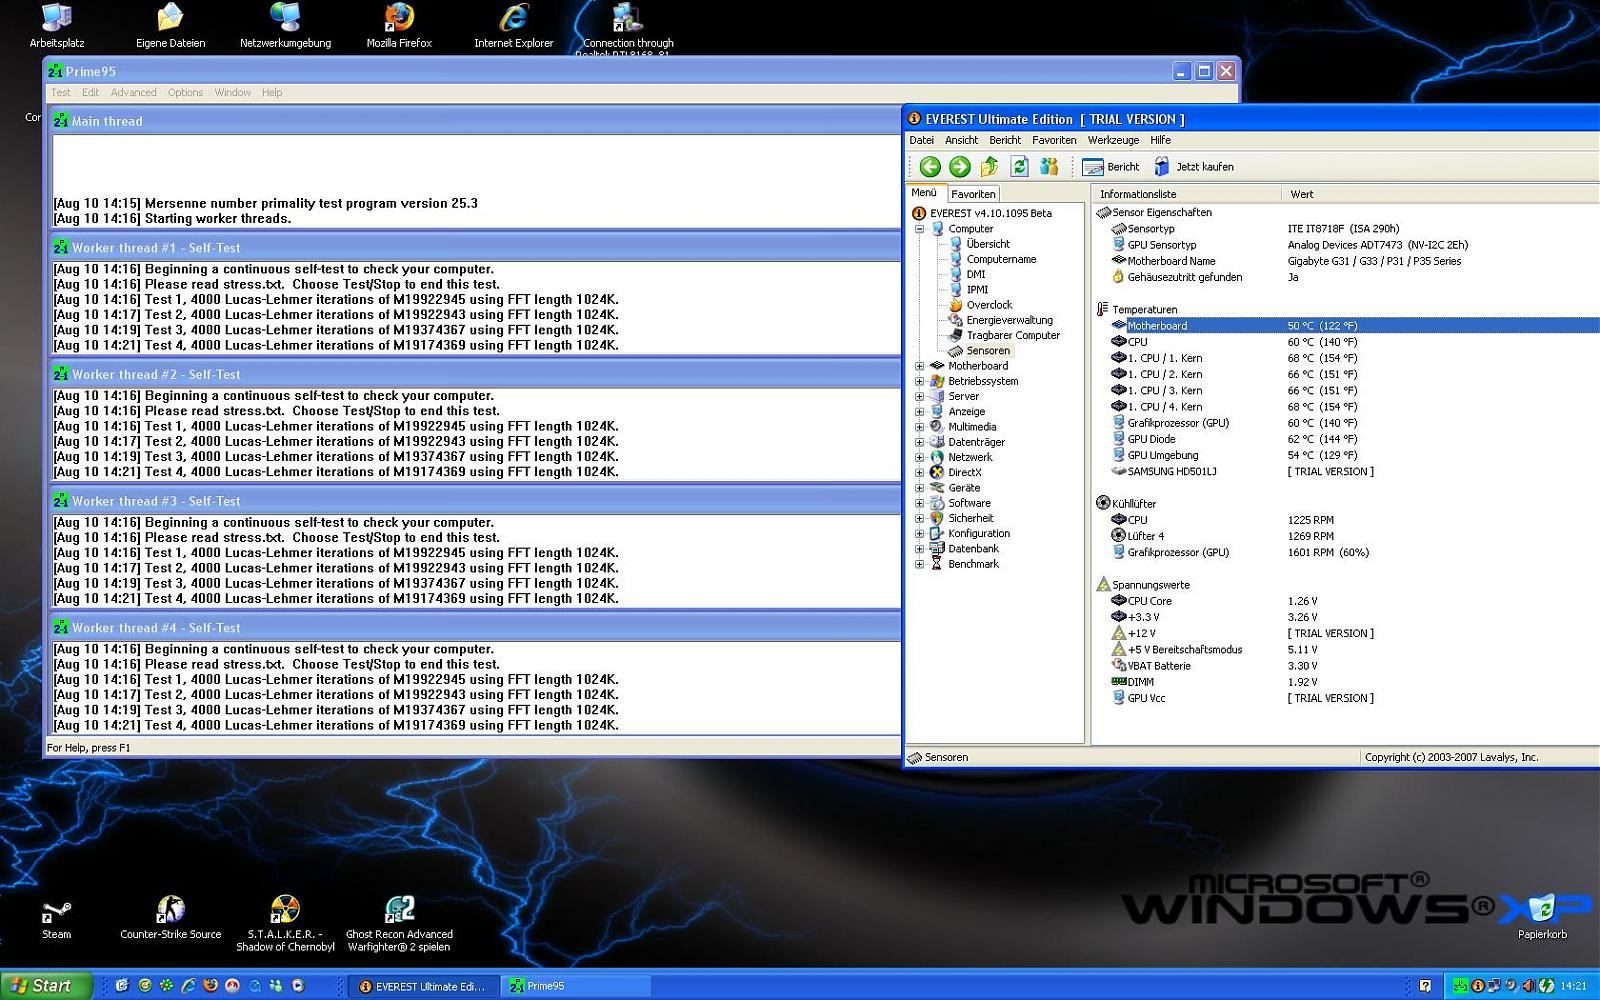Click the Bericht report button
Viewport: 1600px width, 1000px height.
pyautogui.click(x=1111, y=167)
